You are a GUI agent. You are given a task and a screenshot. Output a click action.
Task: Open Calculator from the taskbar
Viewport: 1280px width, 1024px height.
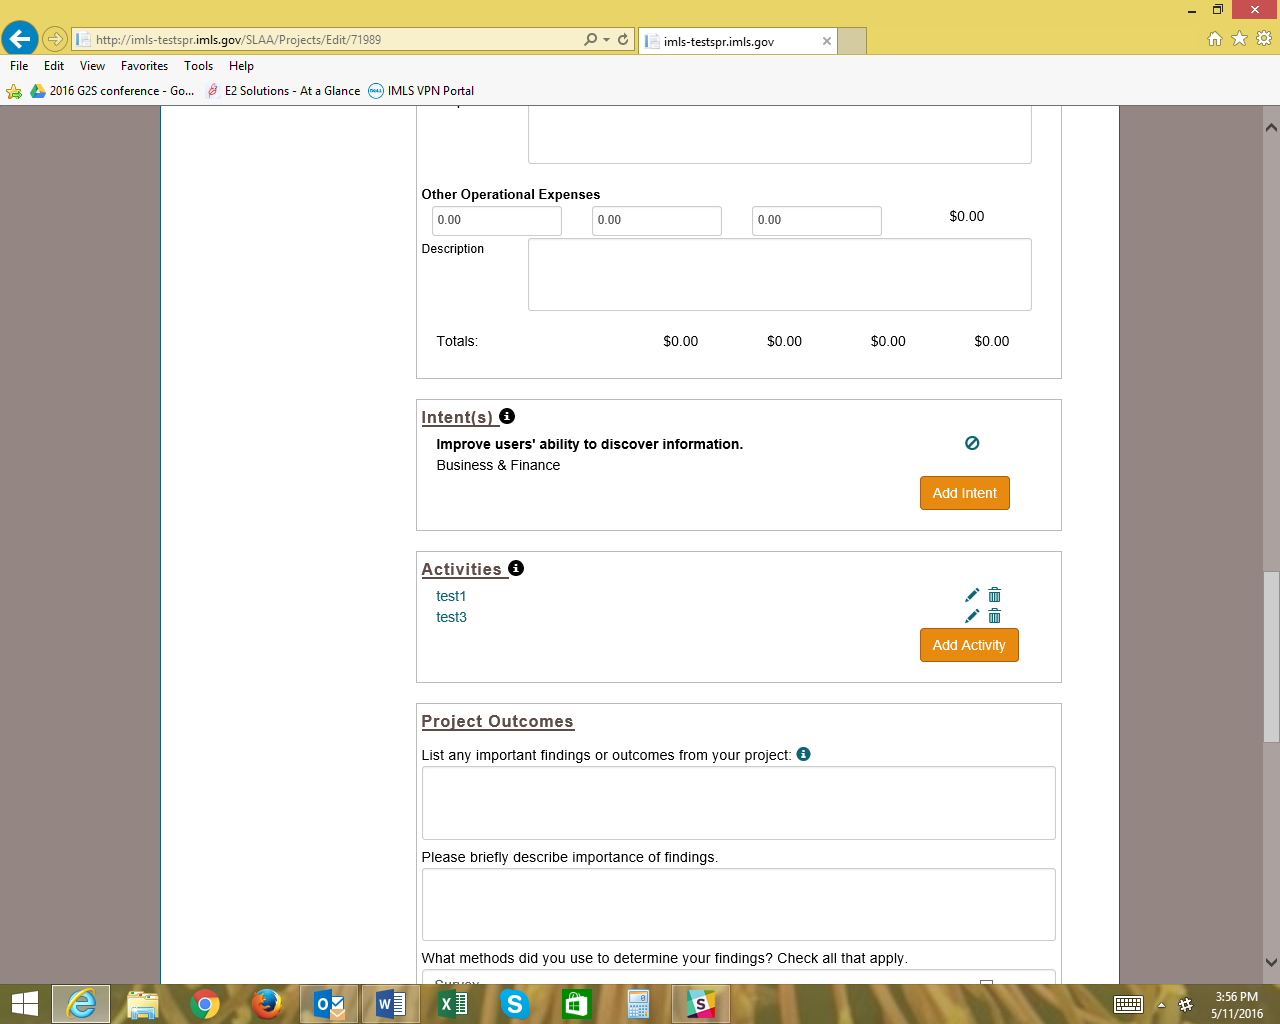point(639,1004)
